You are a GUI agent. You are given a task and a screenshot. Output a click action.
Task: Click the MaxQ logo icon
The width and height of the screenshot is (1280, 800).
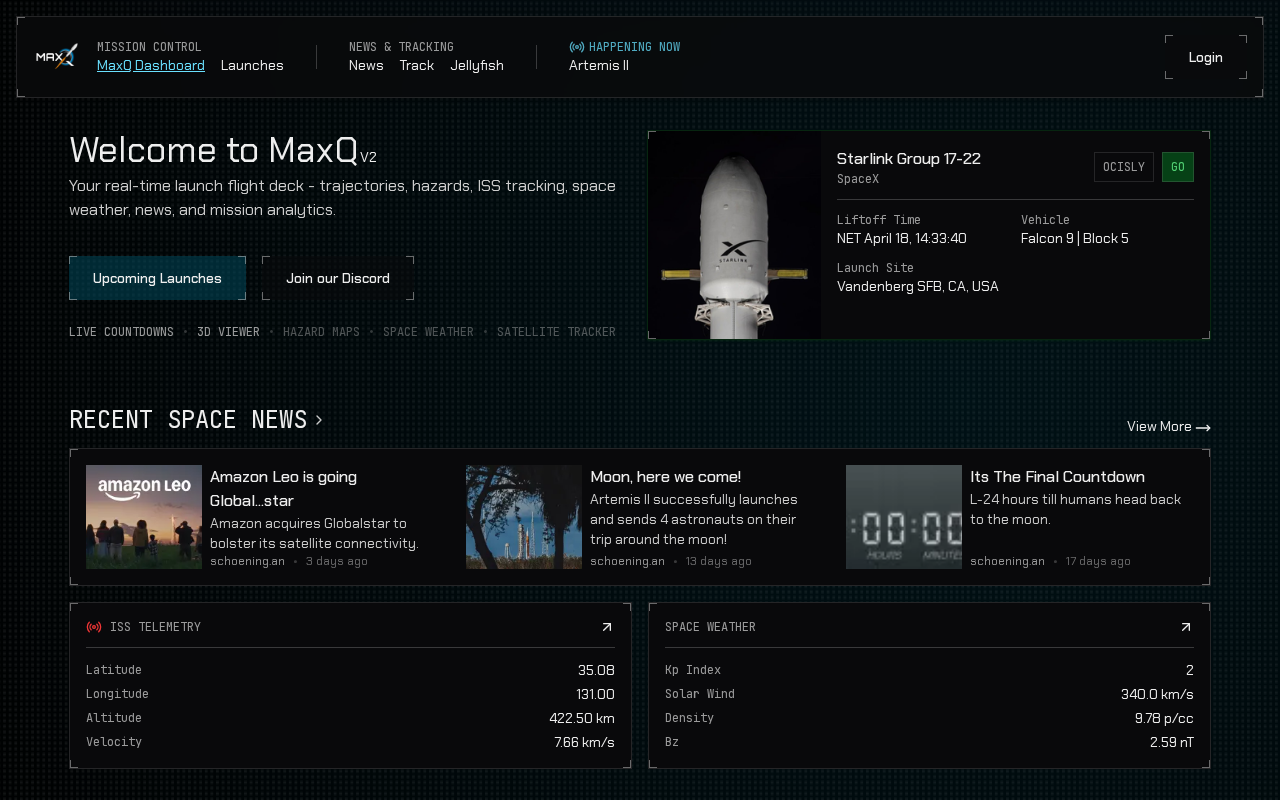57,57
